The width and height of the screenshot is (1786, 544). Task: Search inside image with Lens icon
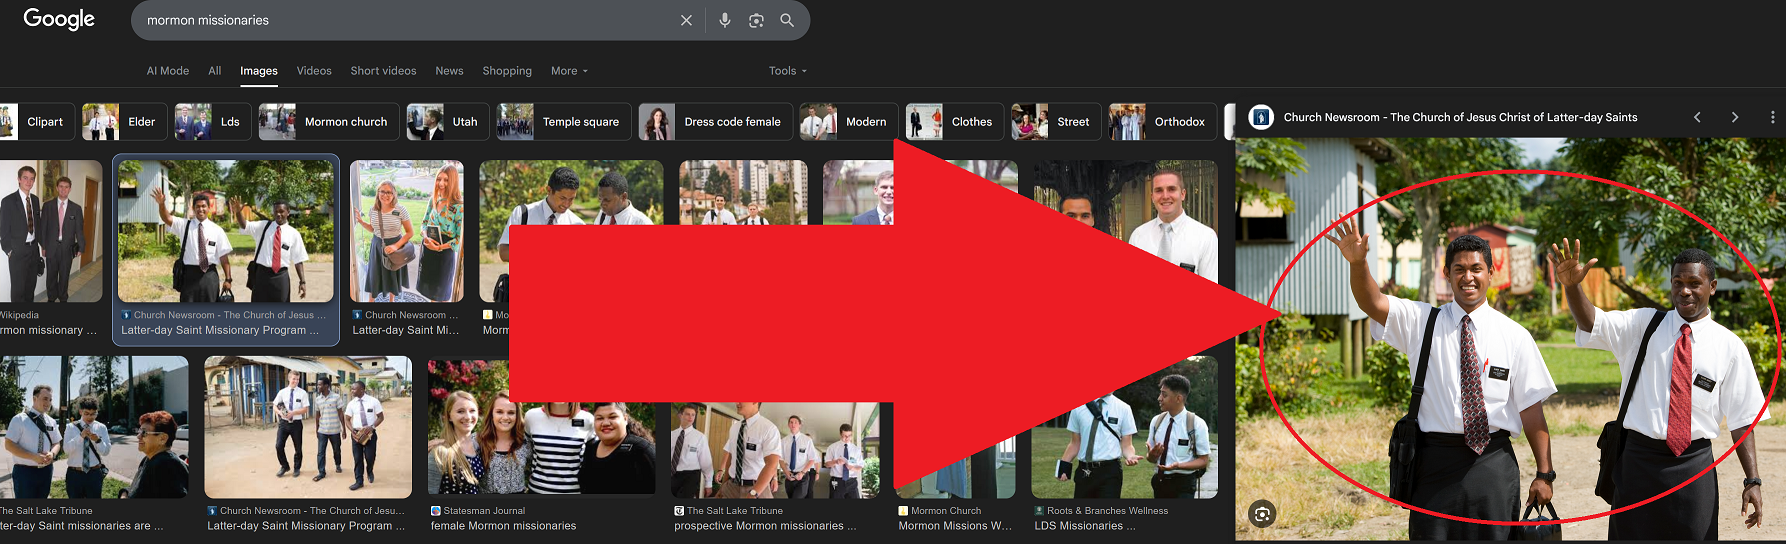click(x=1263, y=514)
